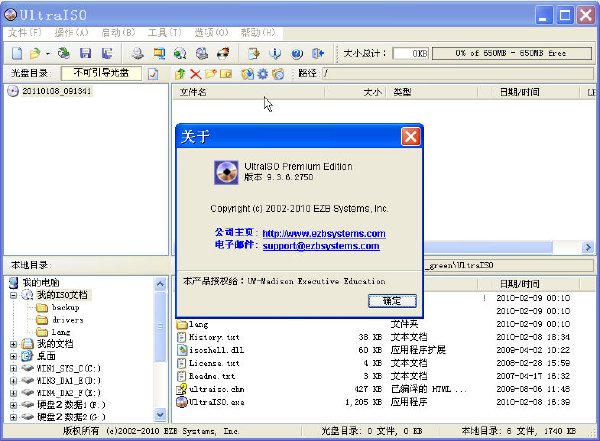
Task: Click the Make CD image drive icon
Action: (x=137, y=53)
